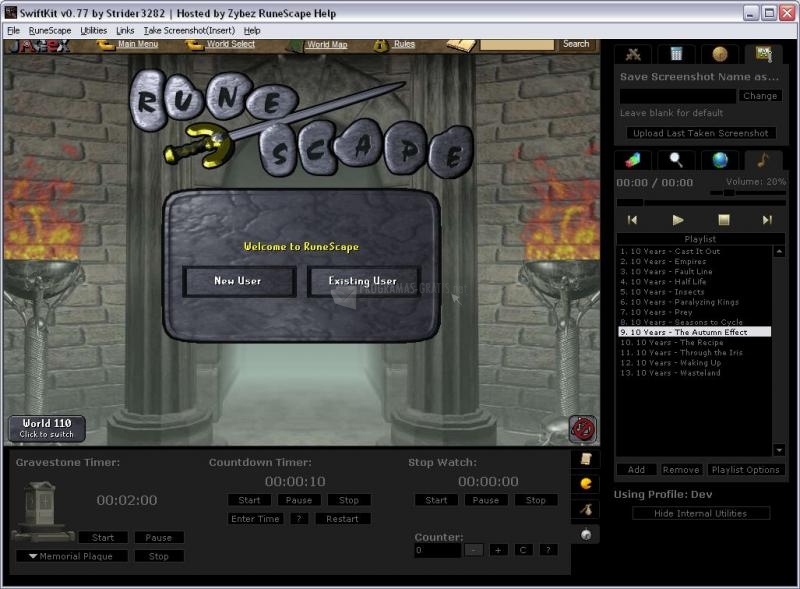Click the World Map icon in game bar

coord(295,46)
